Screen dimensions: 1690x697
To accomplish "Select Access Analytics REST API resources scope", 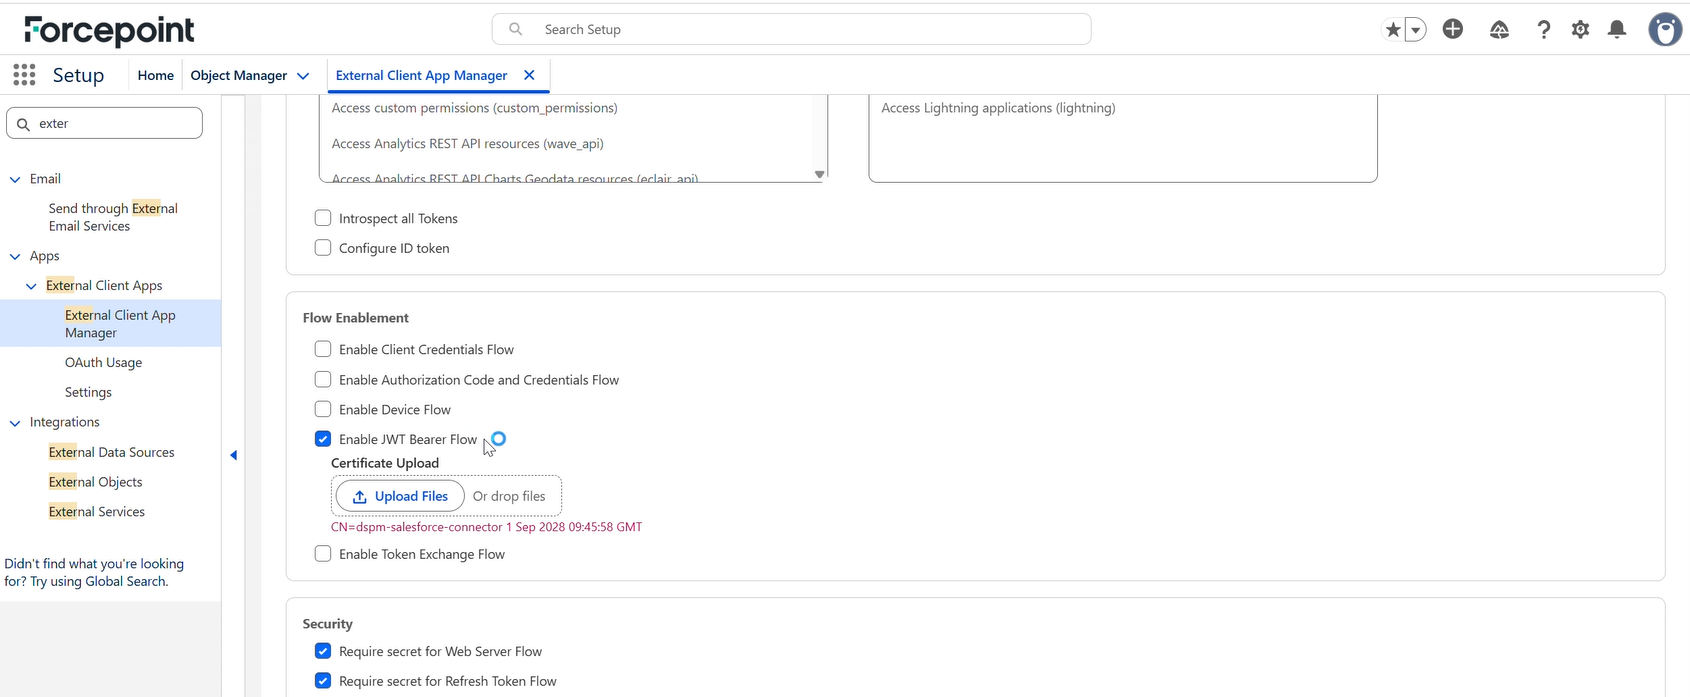I will click(x=467, y=143).
